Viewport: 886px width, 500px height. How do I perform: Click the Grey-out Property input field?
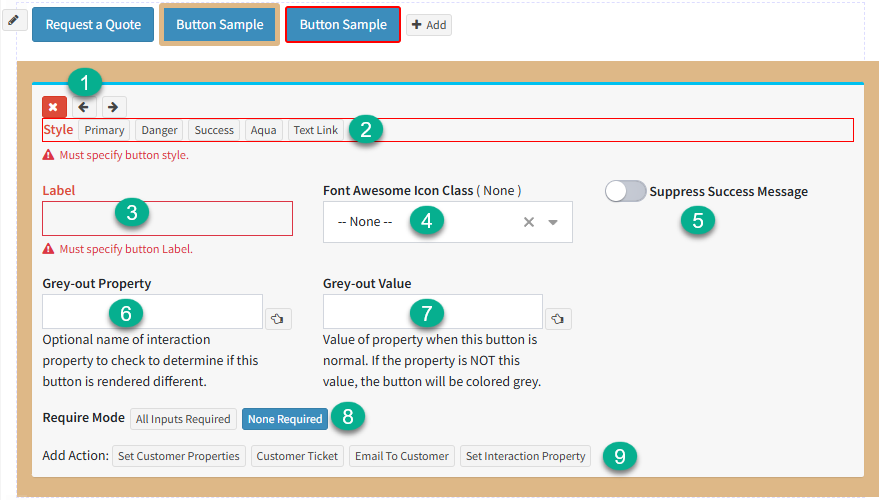coord(153,311)
